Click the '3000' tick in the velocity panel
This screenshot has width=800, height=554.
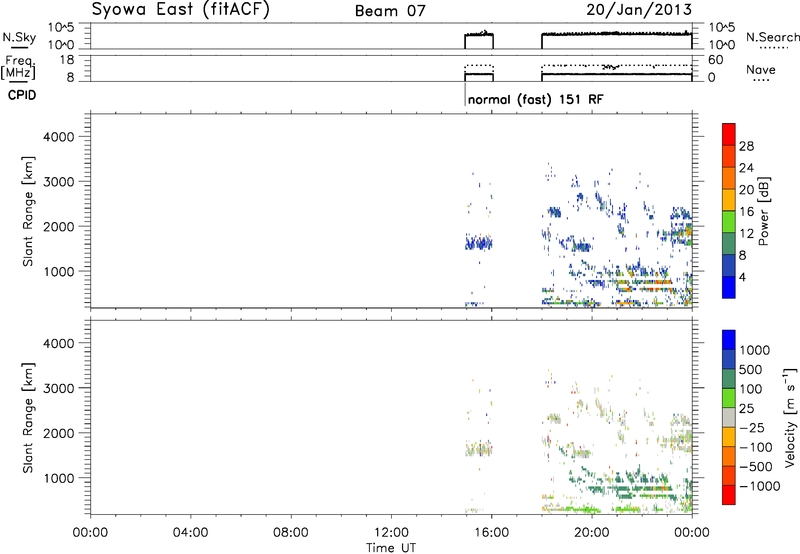[59, 388]
